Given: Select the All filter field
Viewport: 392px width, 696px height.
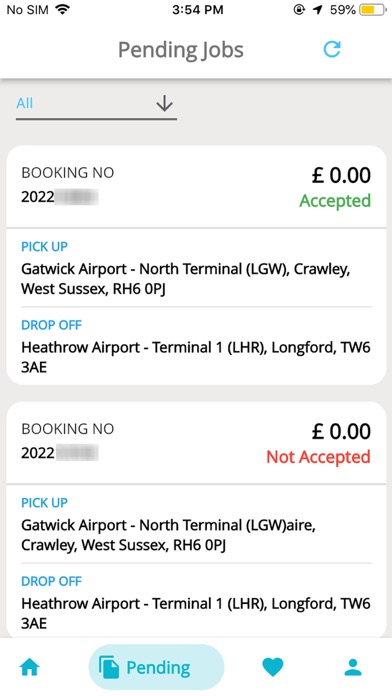Looking at the screenshot, I should coord(96,105).
